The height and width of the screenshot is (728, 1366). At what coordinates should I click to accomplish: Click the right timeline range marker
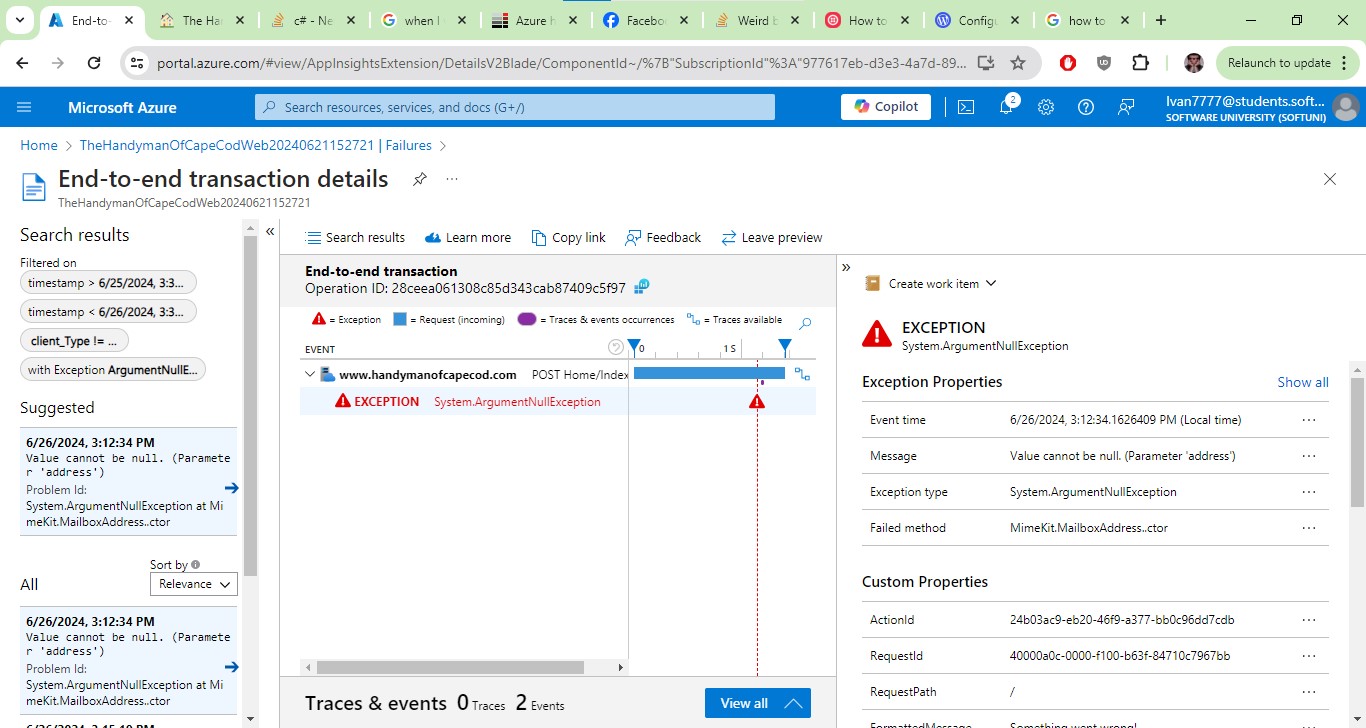(785, 346)
